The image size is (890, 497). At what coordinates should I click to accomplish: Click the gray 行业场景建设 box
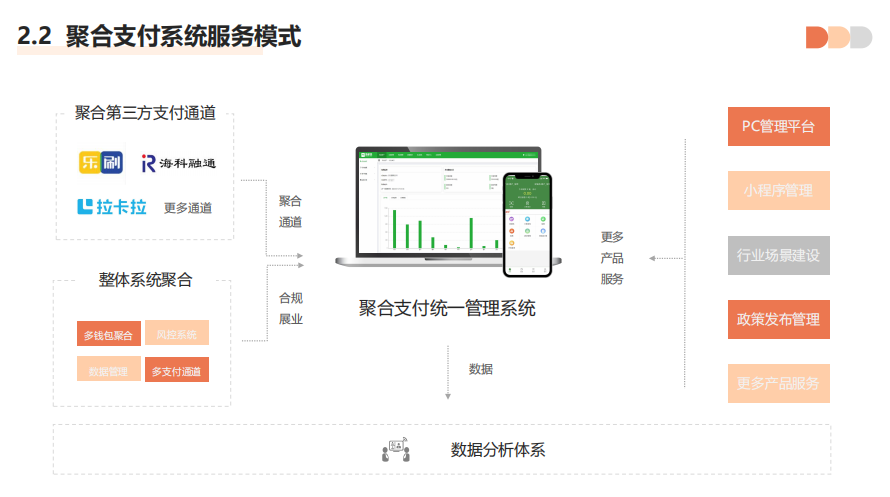pos(778,255)
